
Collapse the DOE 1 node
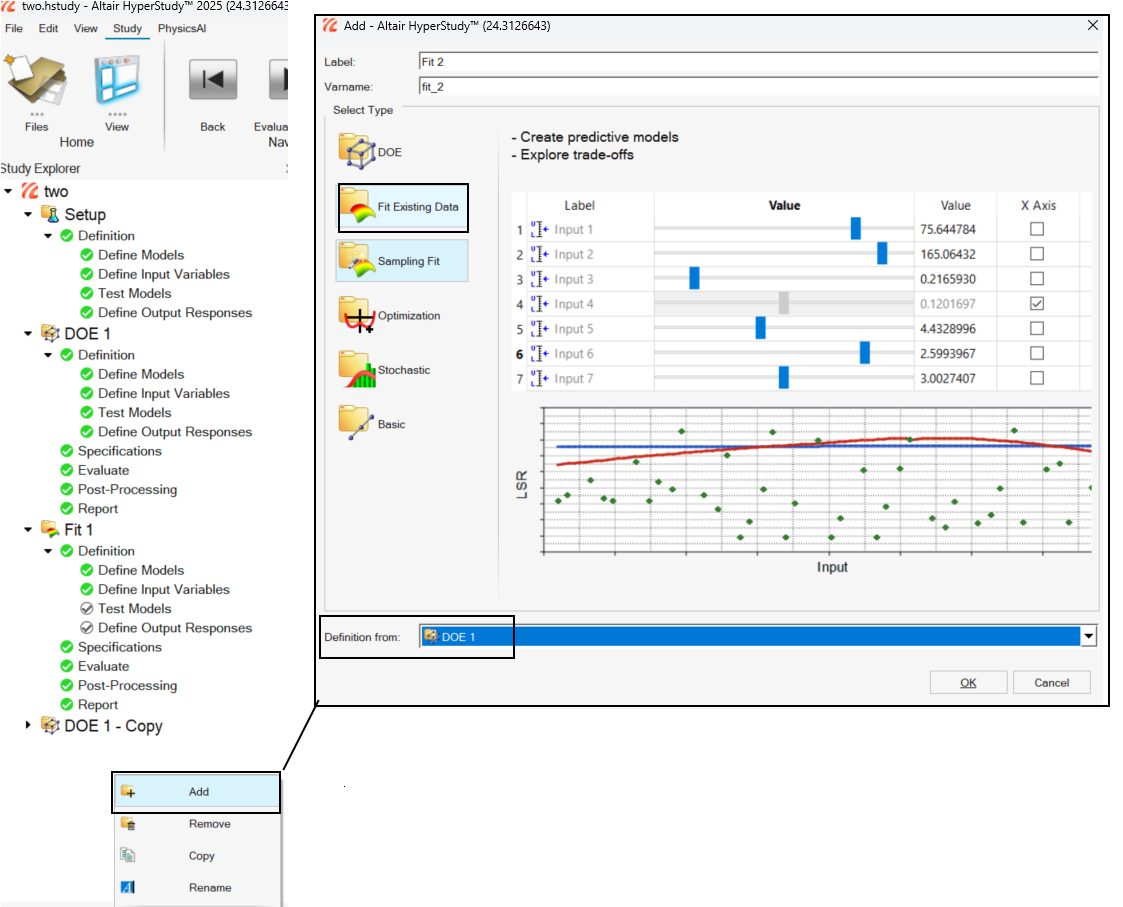point(28,334)
